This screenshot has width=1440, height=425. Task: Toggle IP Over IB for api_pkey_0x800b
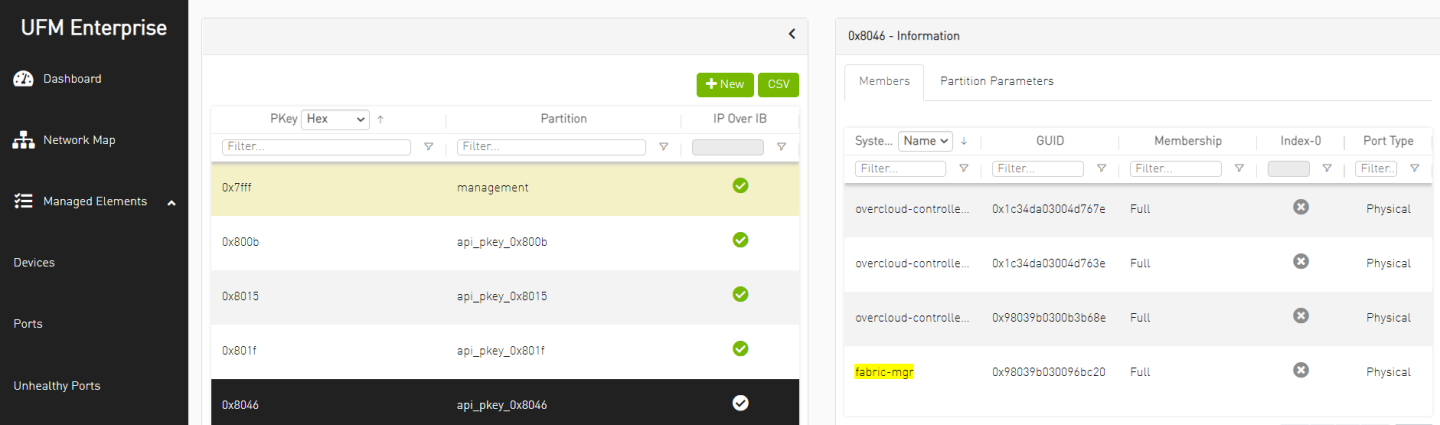coord(740,240)
